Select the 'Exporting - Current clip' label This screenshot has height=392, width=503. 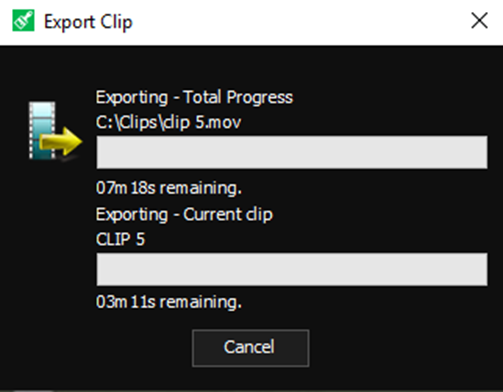pos(184,214)
